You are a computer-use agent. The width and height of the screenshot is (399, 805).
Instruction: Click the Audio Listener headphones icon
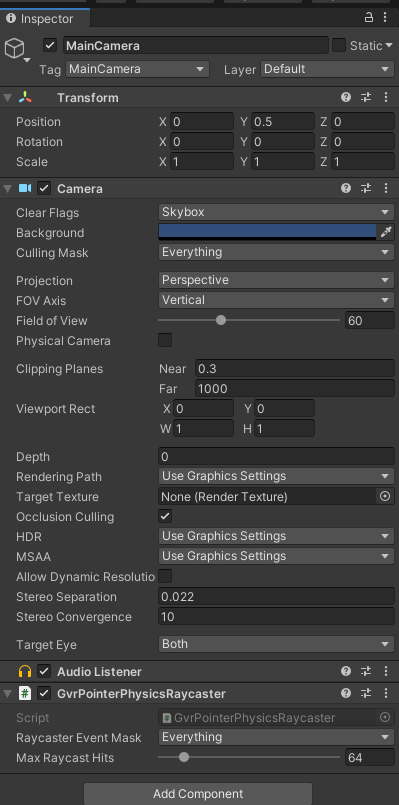click(x=25, y=671)
